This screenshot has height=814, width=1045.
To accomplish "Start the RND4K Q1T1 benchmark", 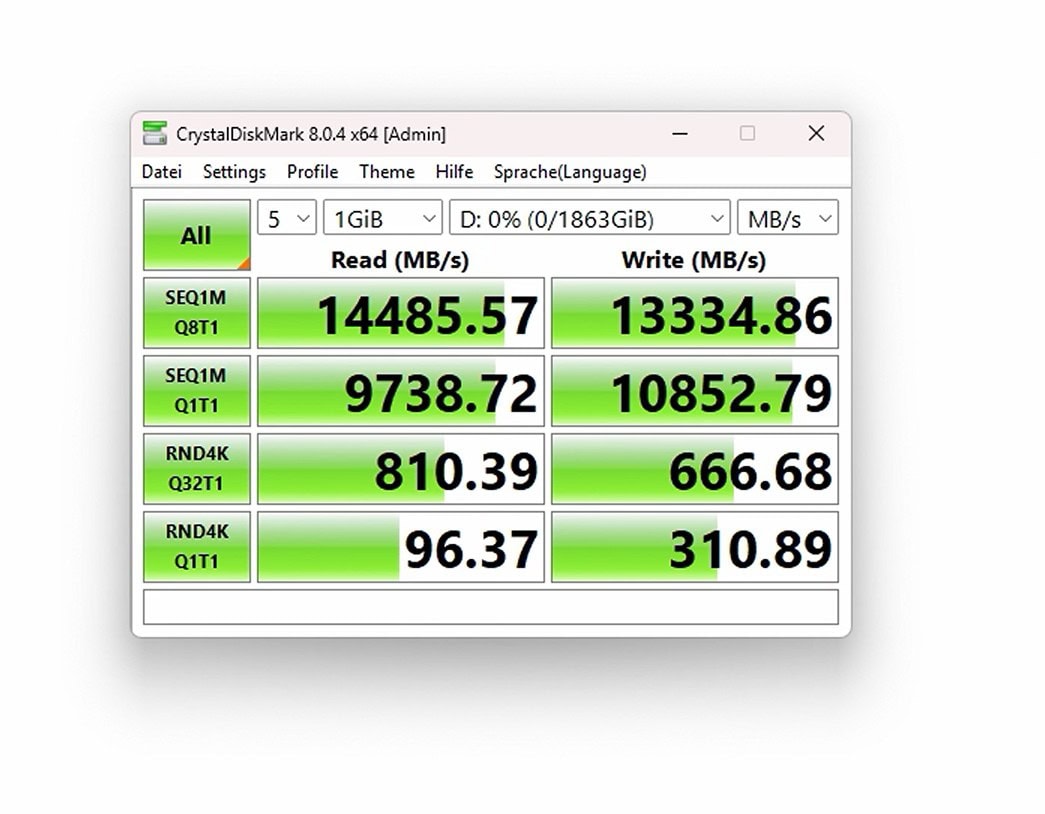I will point(196,547).
